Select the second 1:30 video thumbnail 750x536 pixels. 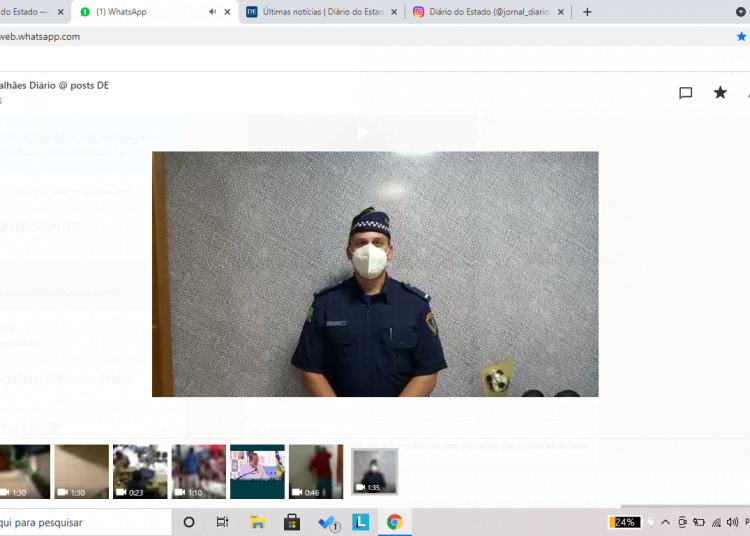(x=81, y=471)
